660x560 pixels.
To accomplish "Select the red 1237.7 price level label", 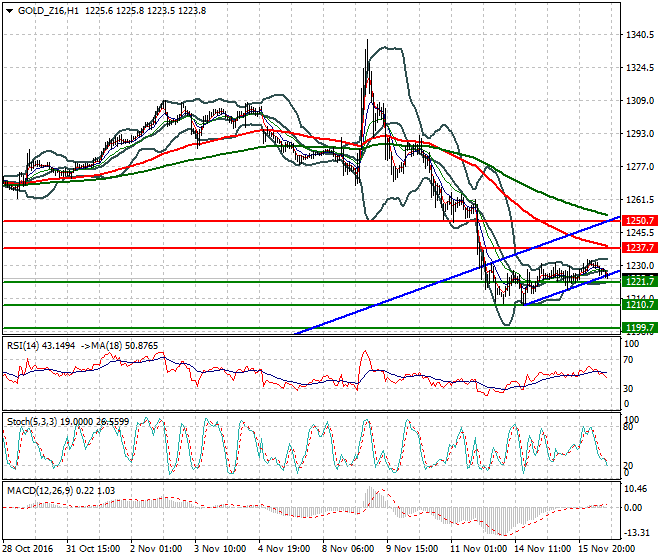I will 640,248.
